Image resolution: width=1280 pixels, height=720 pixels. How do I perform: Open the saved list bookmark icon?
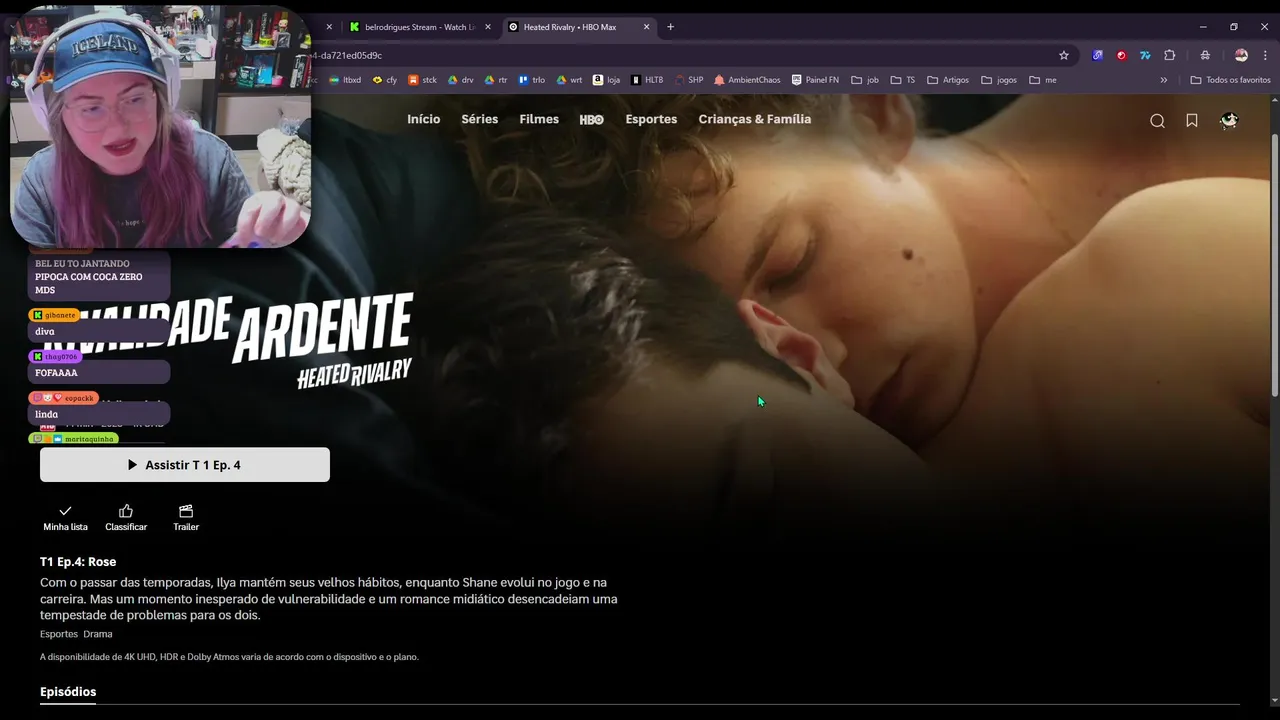pyautogui.click(x=1192, y=121)
